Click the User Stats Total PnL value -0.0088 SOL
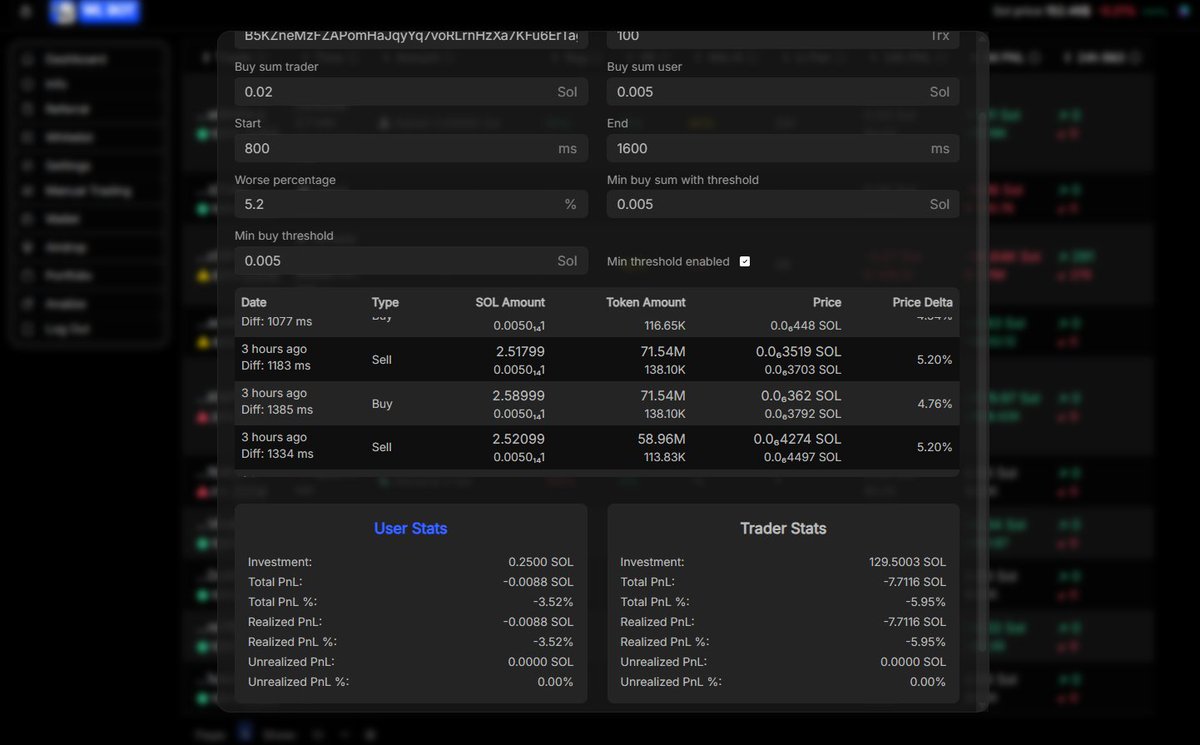Image resolution: width=1200 pixels, height=745 pixels. click(x=538, y=582)
